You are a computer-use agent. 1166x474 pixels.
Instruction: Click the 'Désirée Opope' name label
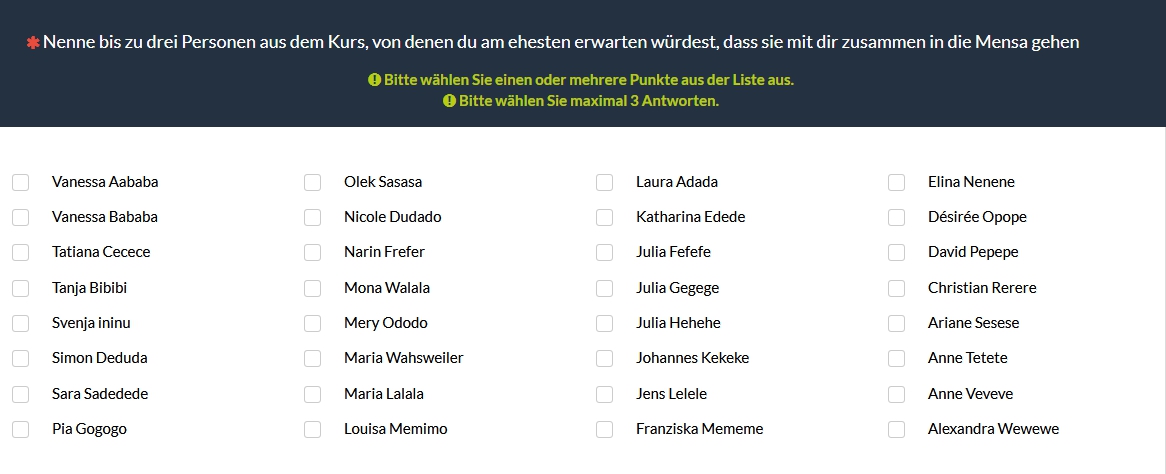pyautogui.click(x=977, y=217)
